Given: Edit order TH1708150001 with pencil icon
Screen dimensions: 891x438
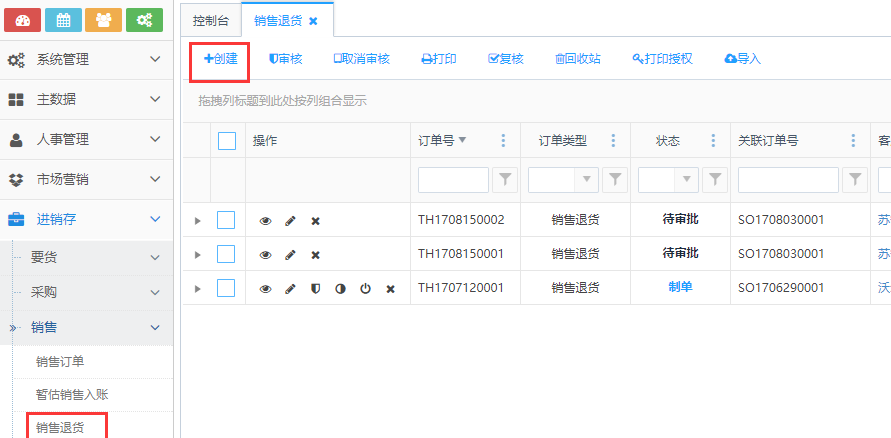Looking at the screenshot, I should [x=290, y=254].
